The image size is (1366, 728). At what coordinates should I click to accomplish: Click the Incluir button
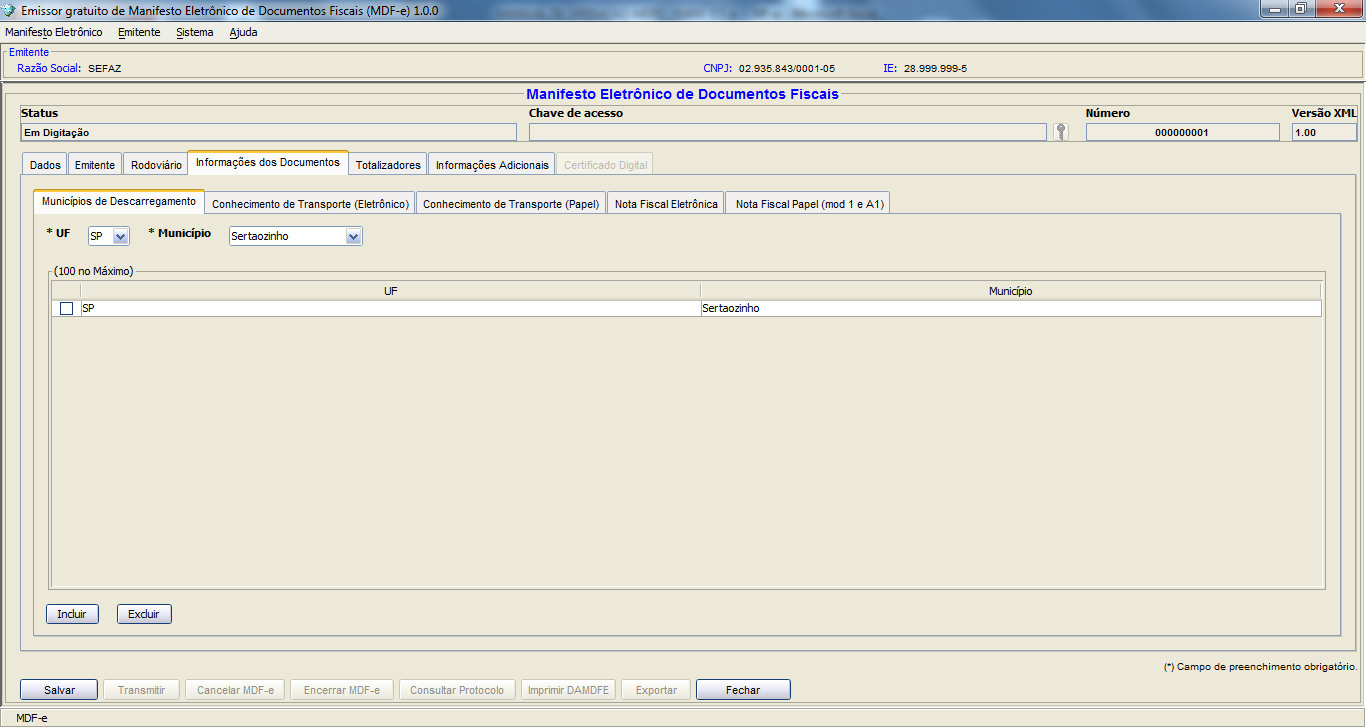[72, 614]
